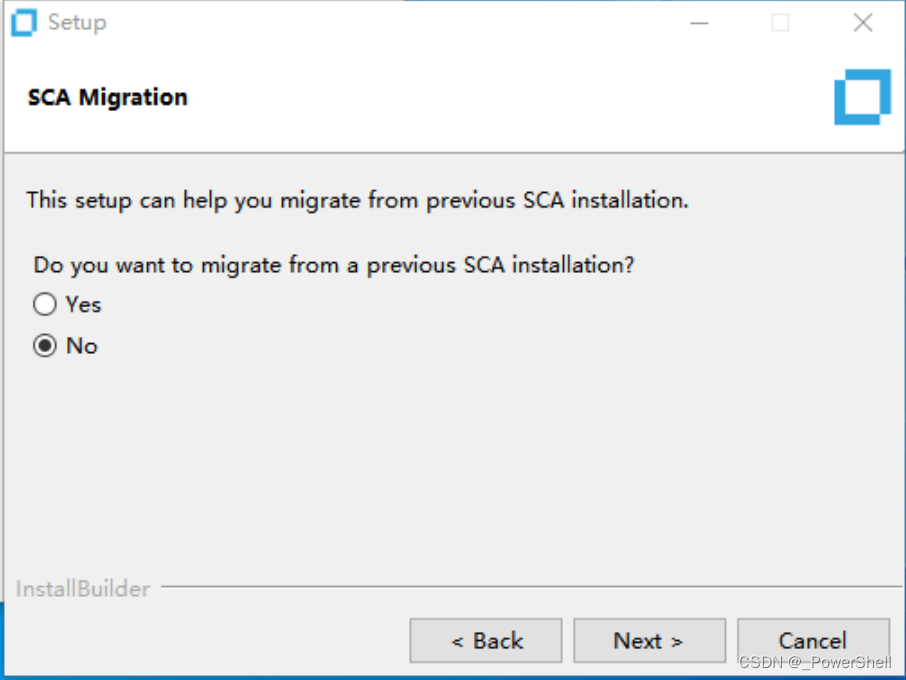Click the CSDN @_PowerShell watermark

click(x=816, y=663)
